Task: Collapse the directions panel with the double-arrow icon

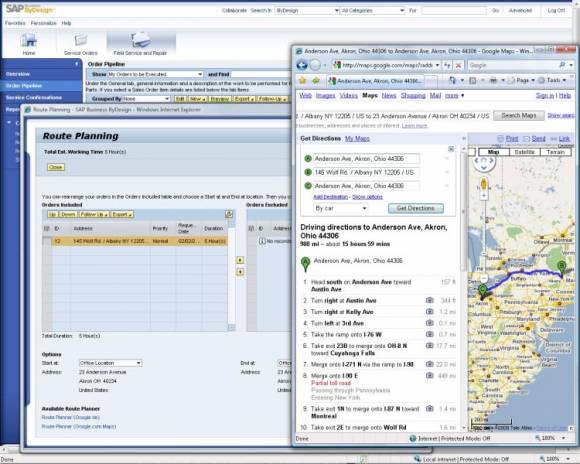Action: click(464, 138)
